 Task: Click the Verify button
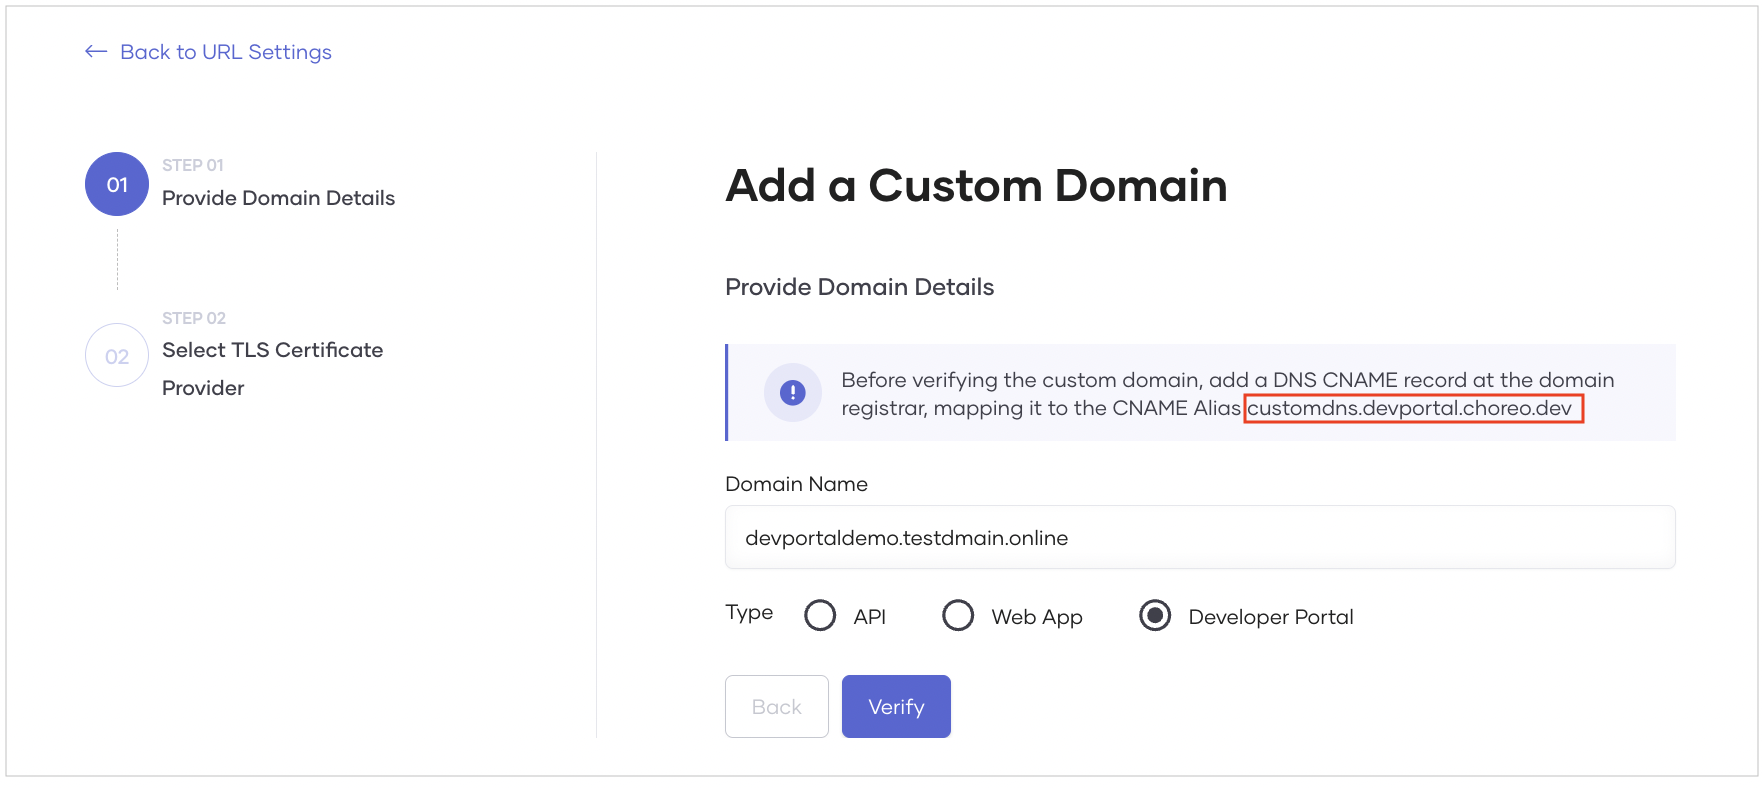click(x=895, y=706)
